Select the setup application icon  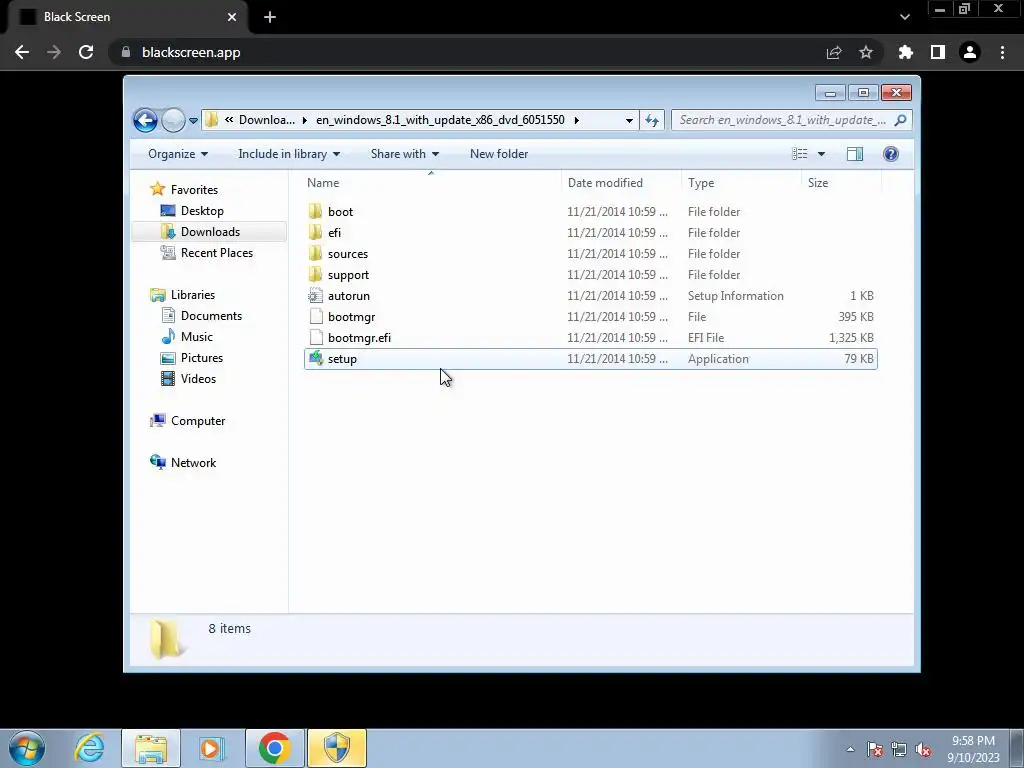click(316, 359)
